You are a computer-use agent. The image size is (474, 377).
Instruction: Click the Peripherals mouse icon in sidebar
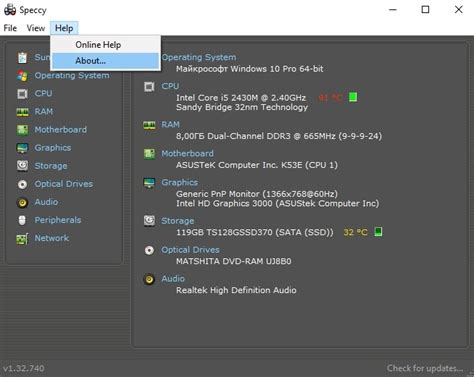pyautogui.click(x=22, y=220)
